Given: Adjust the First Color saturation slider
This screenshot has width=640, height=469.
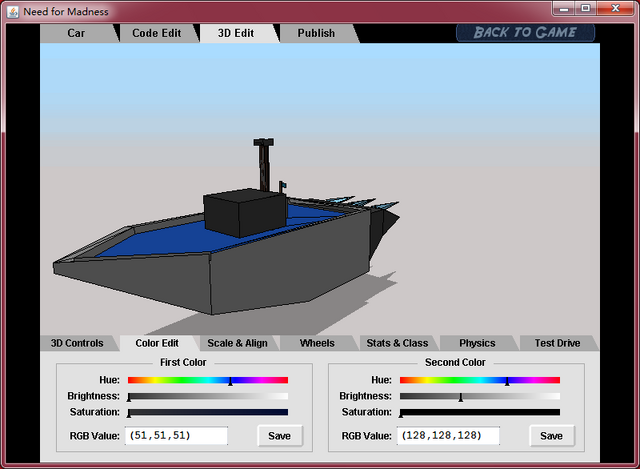Looking at the screenshot, I should tap(208, 412).
